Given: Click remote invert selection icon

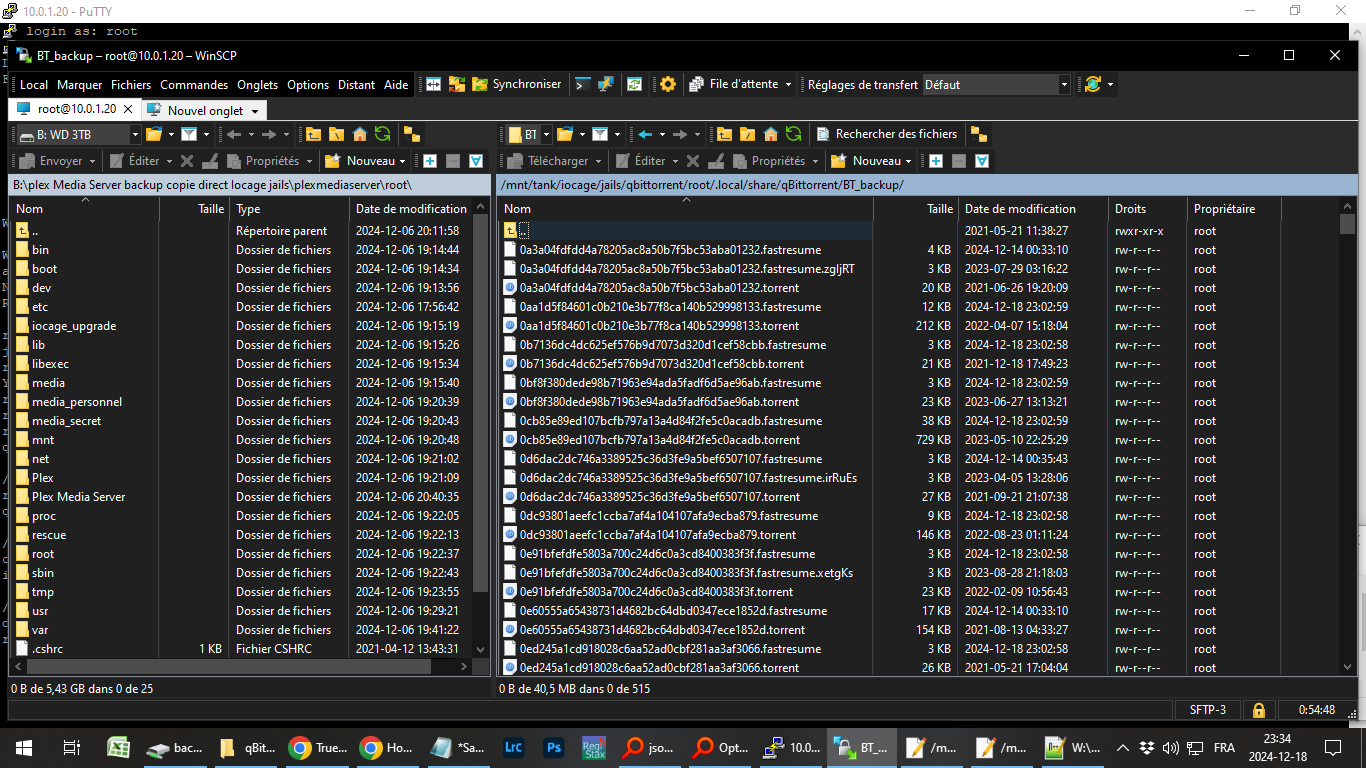Looking at the screenshot, I should [x=982, y=161].
